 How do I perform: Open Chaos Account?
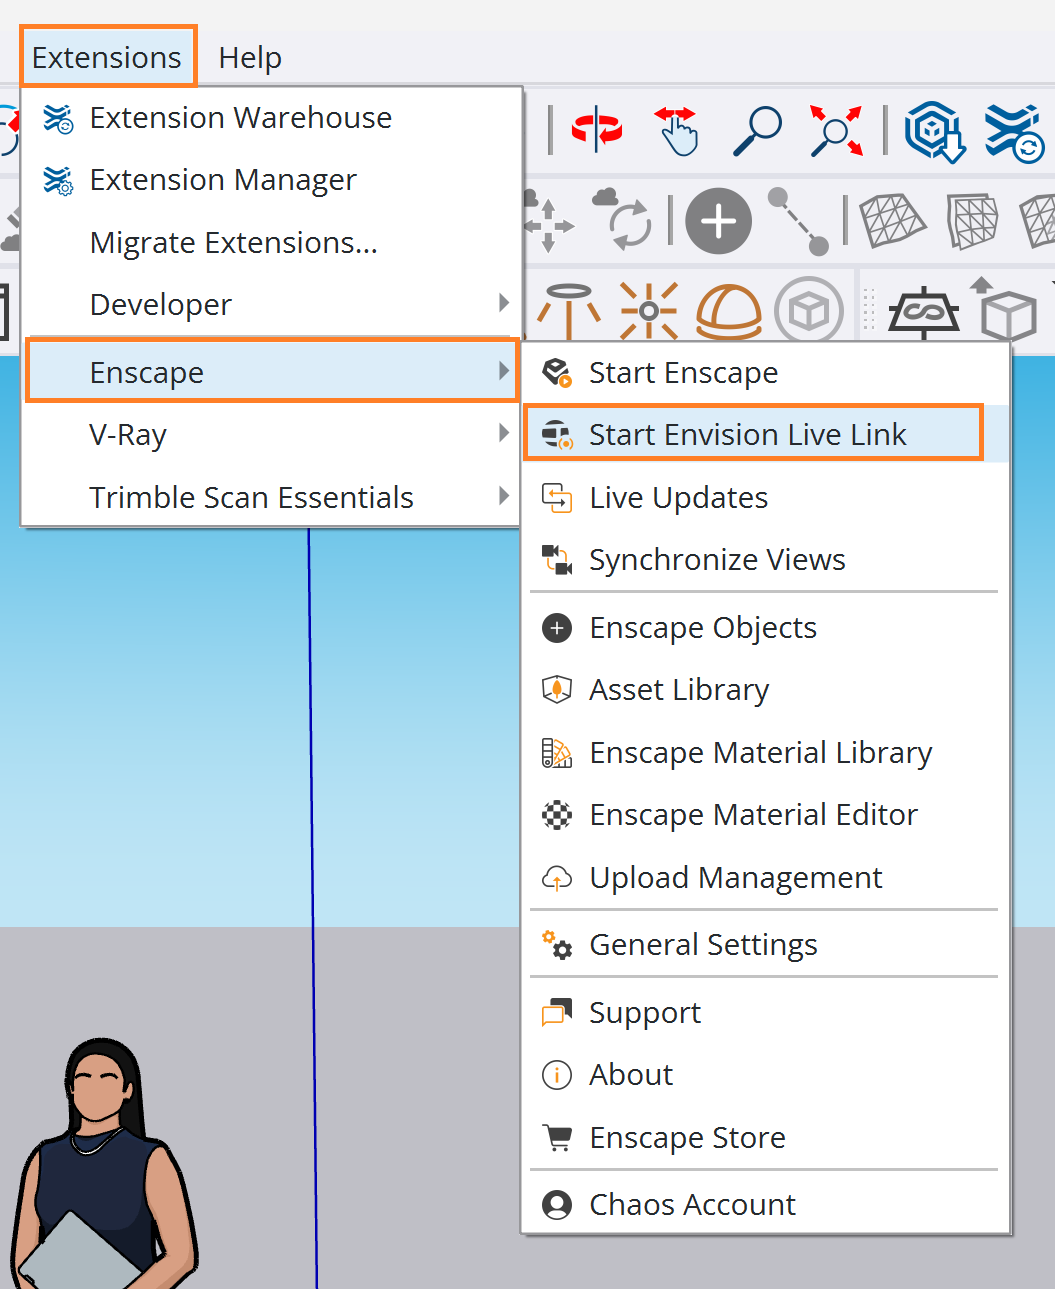pos(765,1205)
